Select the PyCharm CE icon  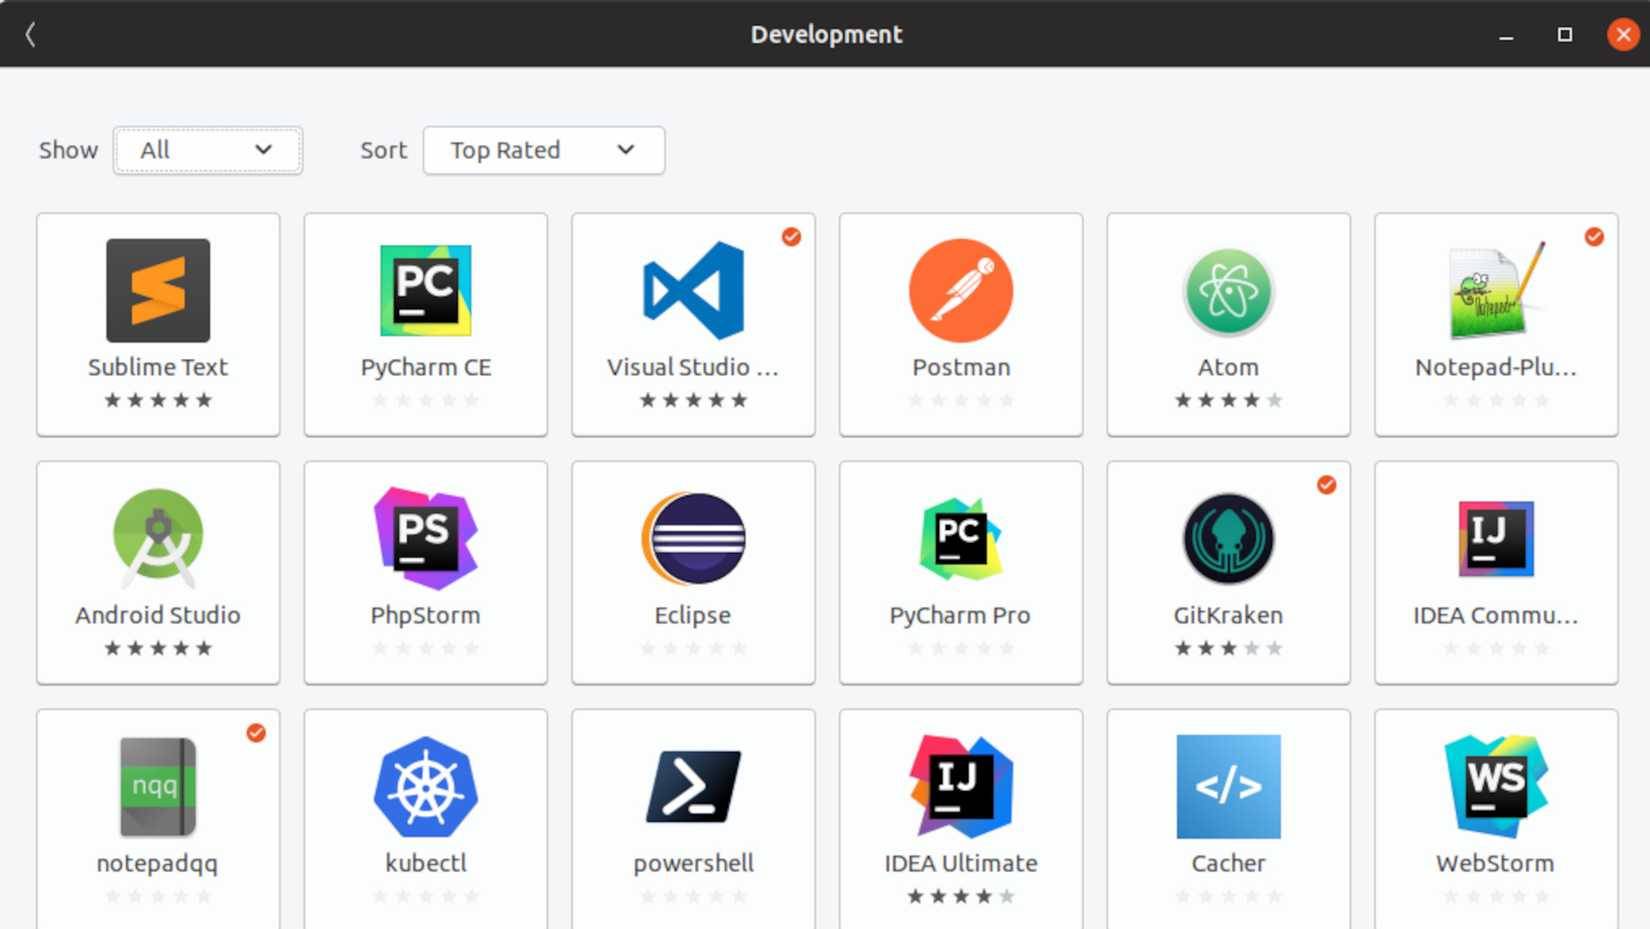(x=425, y=292)
